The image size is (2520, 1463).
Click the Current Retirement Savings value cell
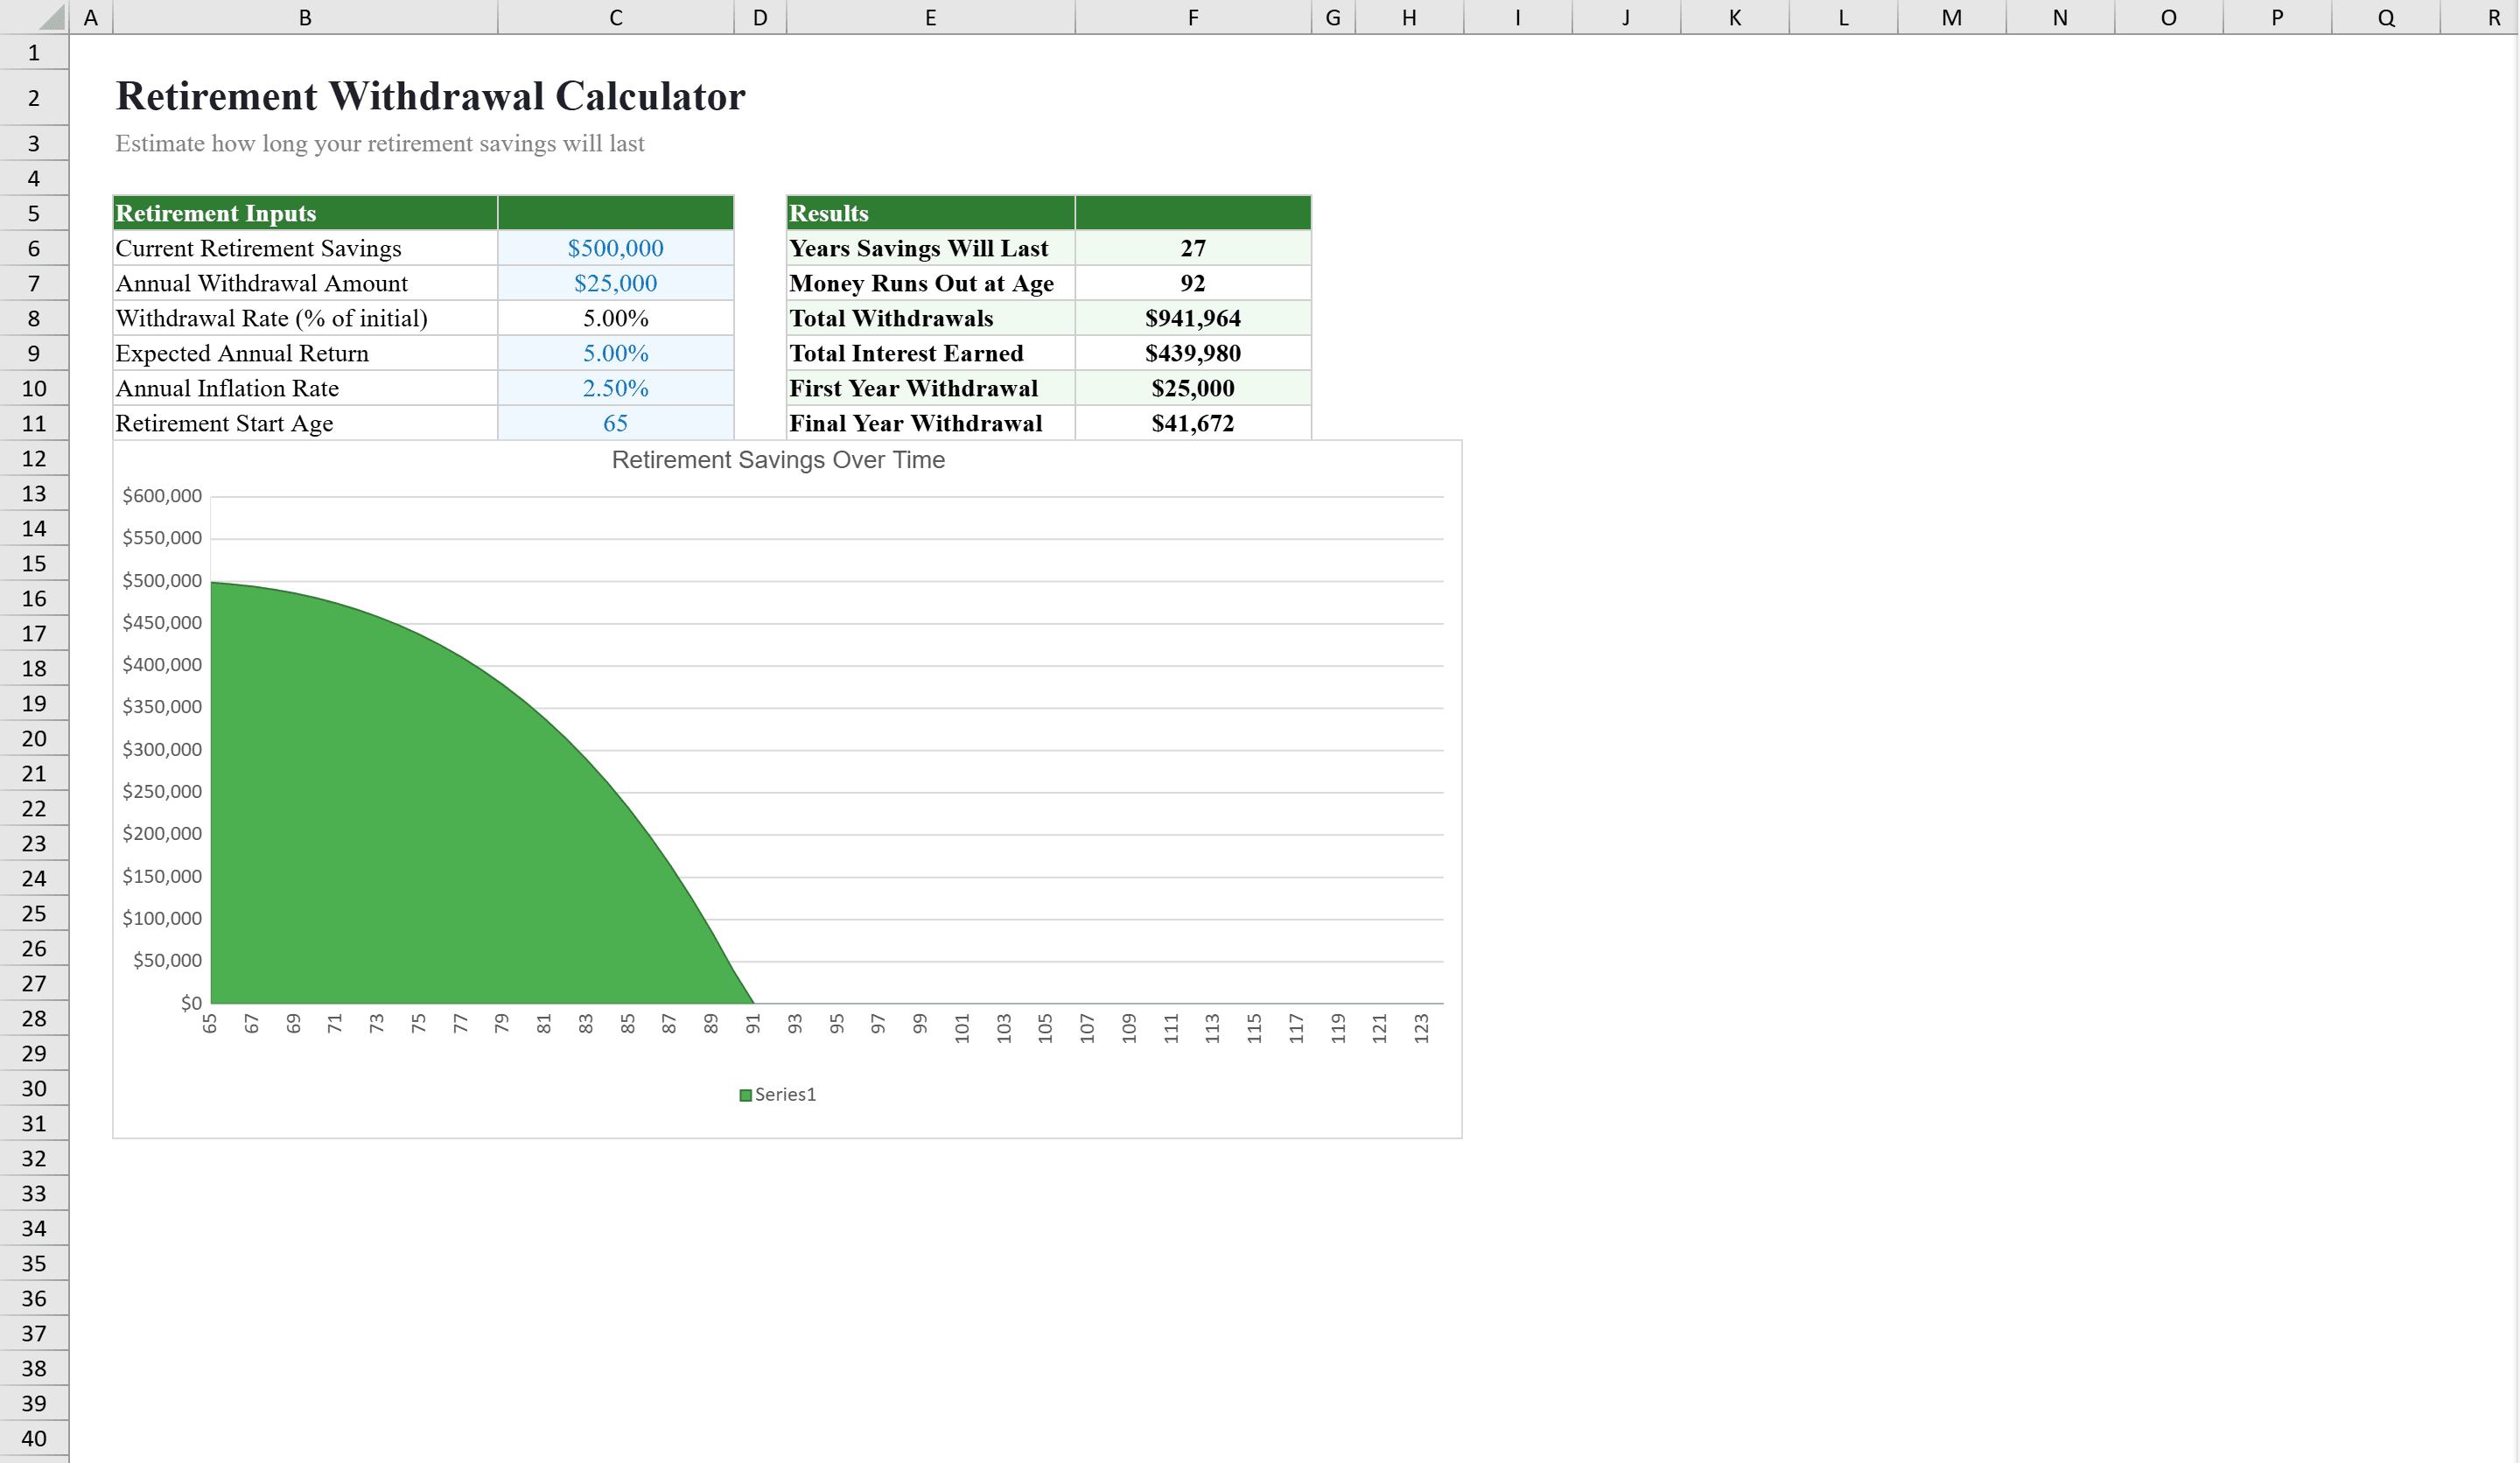tap(614, 248)
